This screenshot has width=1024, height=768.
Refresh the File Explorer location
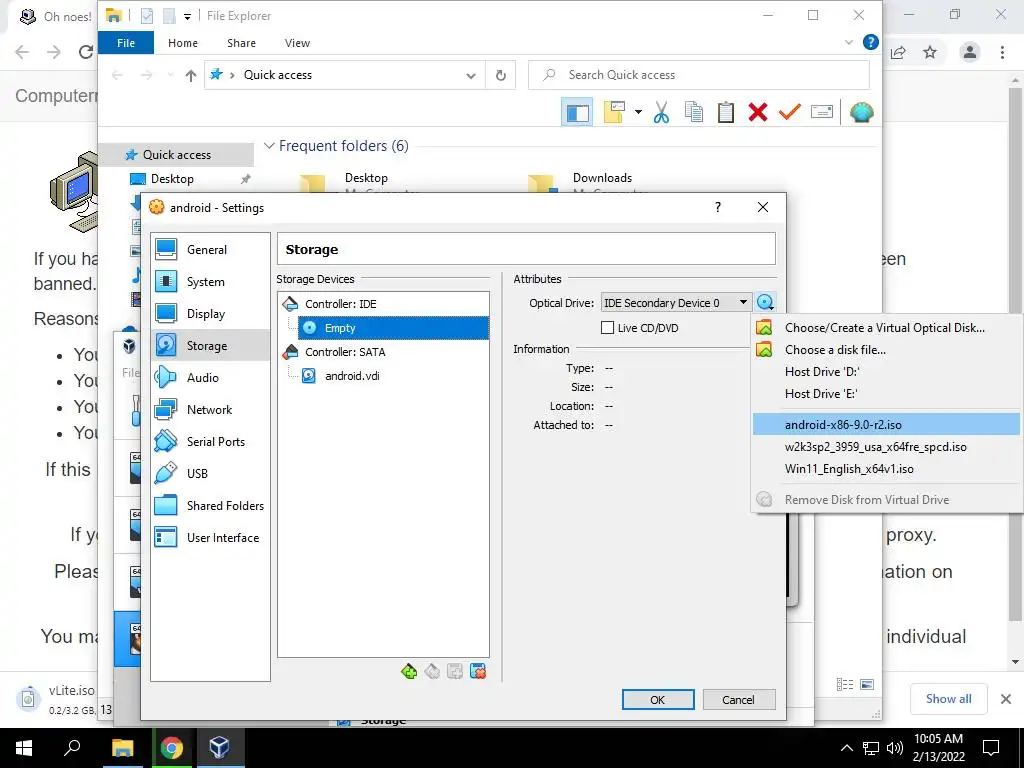tap(501, 75)
